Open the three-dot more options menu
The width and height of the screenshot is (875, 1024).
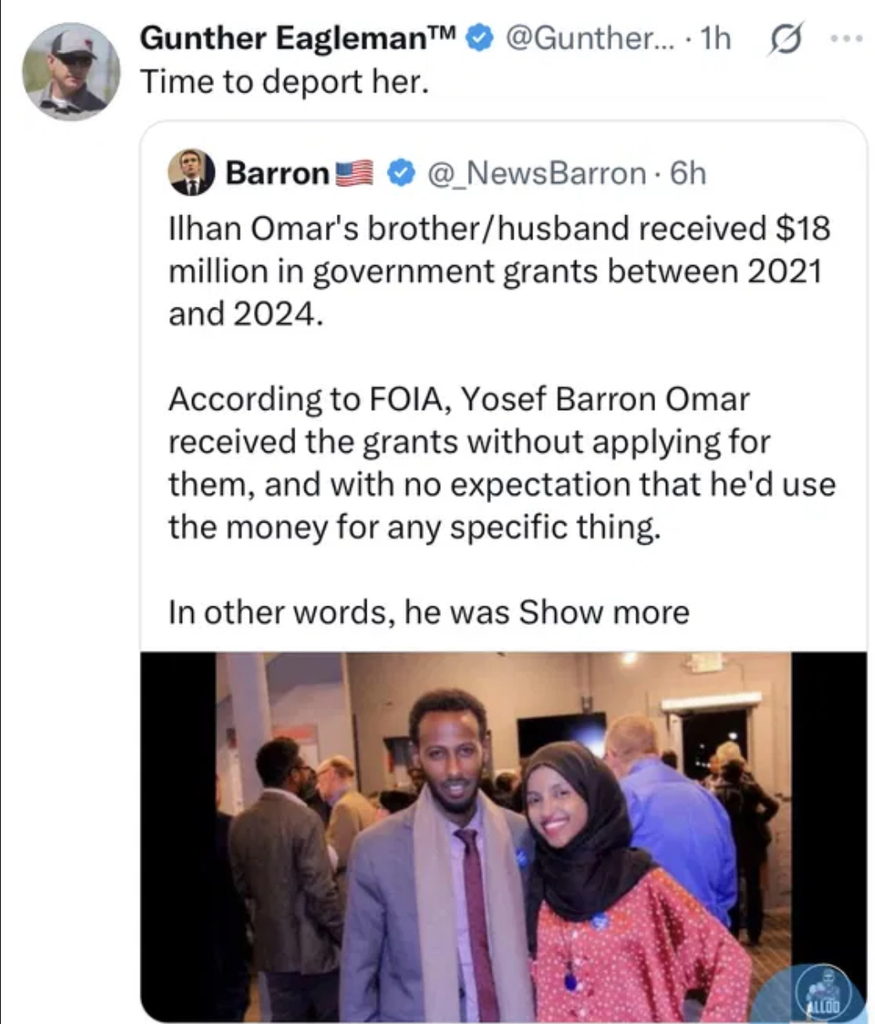tap(845, 39)
